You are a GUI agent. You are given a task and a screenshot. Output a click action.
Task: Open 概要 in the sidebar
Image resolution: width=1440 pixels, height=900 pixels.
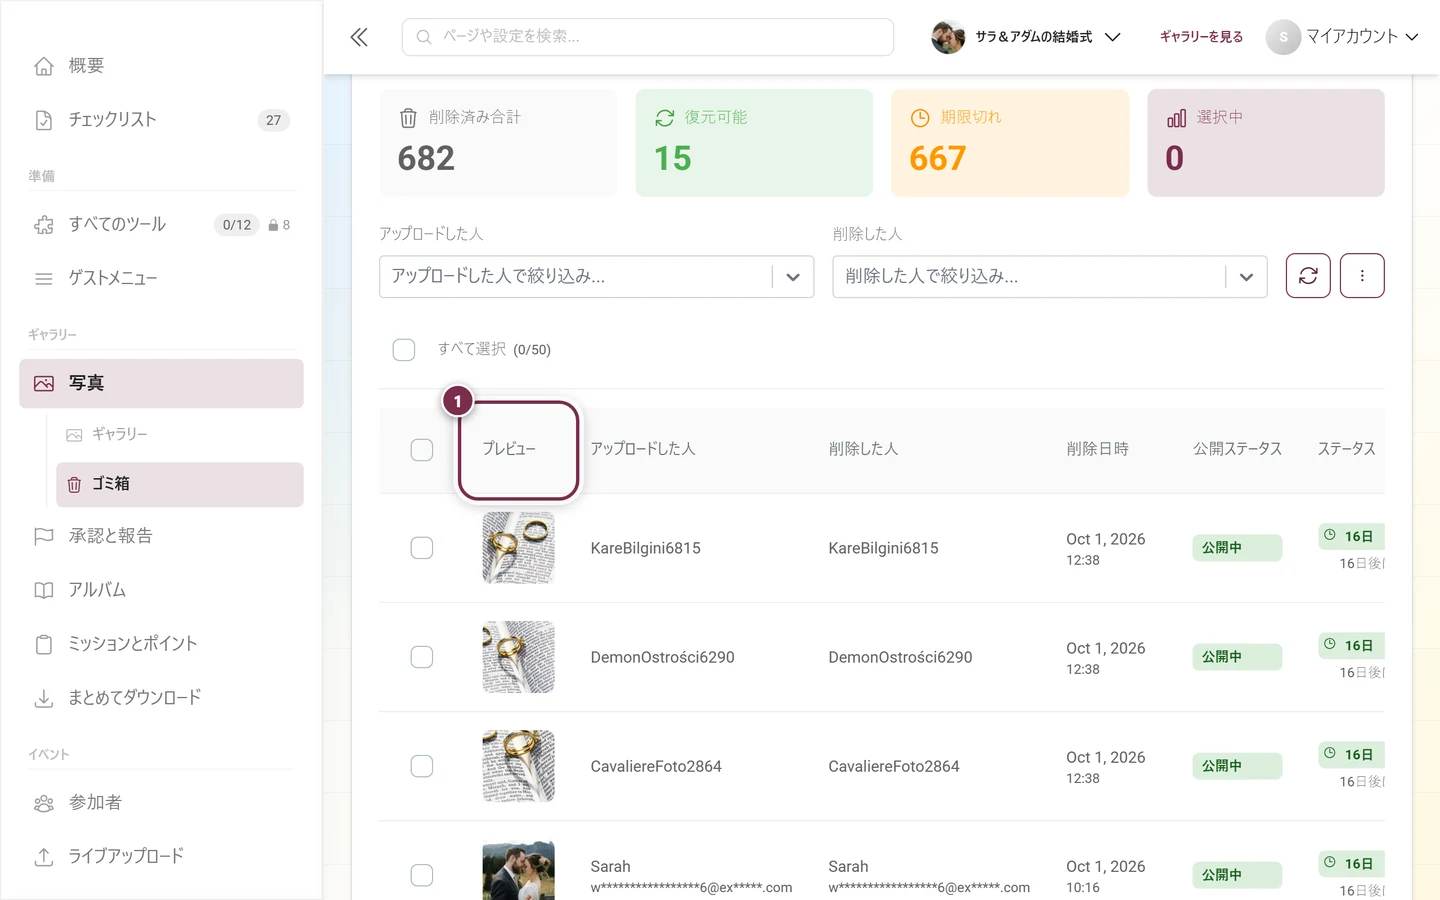(161, 66)
